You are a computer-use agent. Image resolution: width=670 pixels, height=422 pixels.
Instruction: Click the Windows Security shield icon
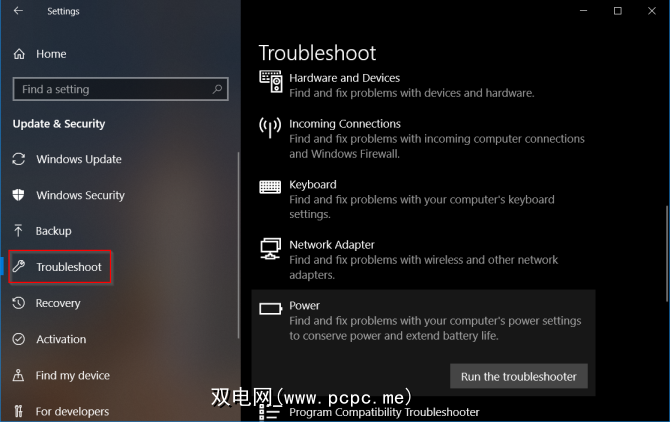pyautogui.click(x=18, y=195)
